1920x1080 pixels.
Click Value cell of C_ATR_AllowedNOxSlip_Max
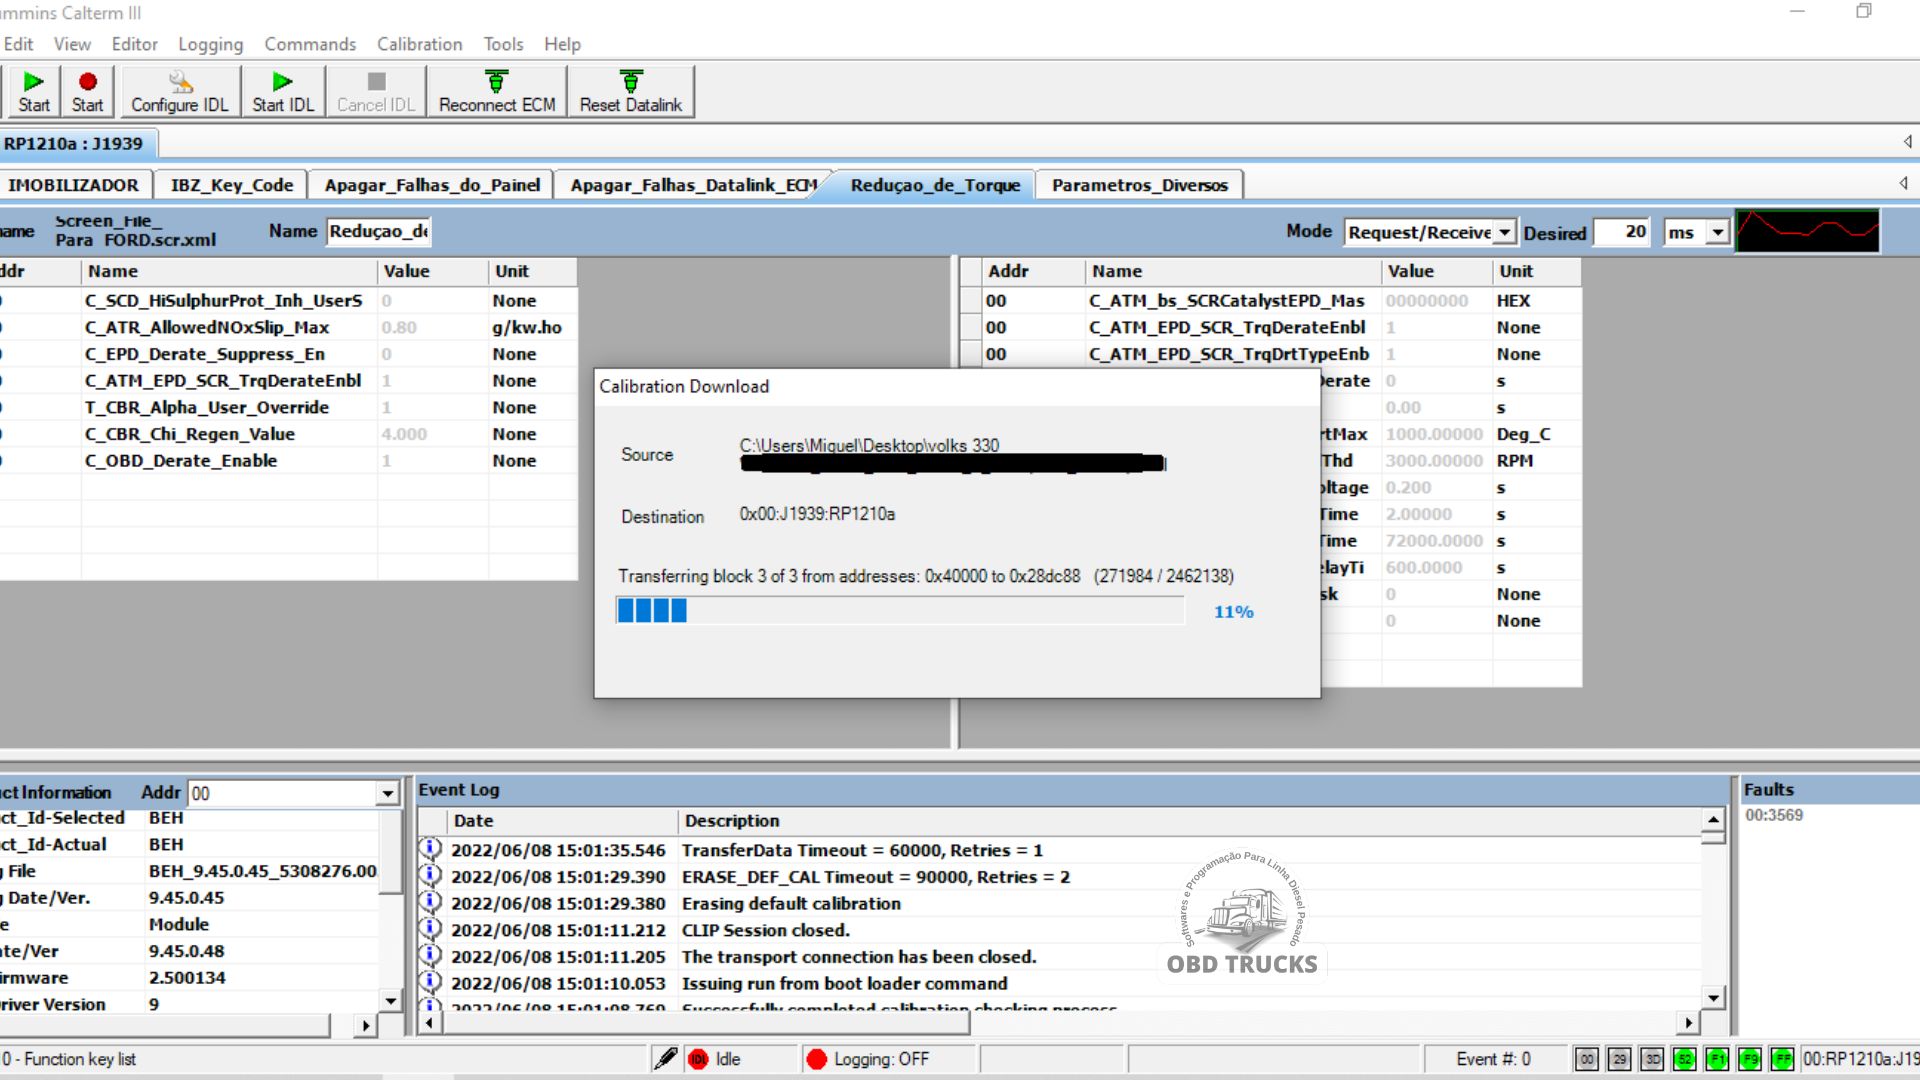(433, 327)
